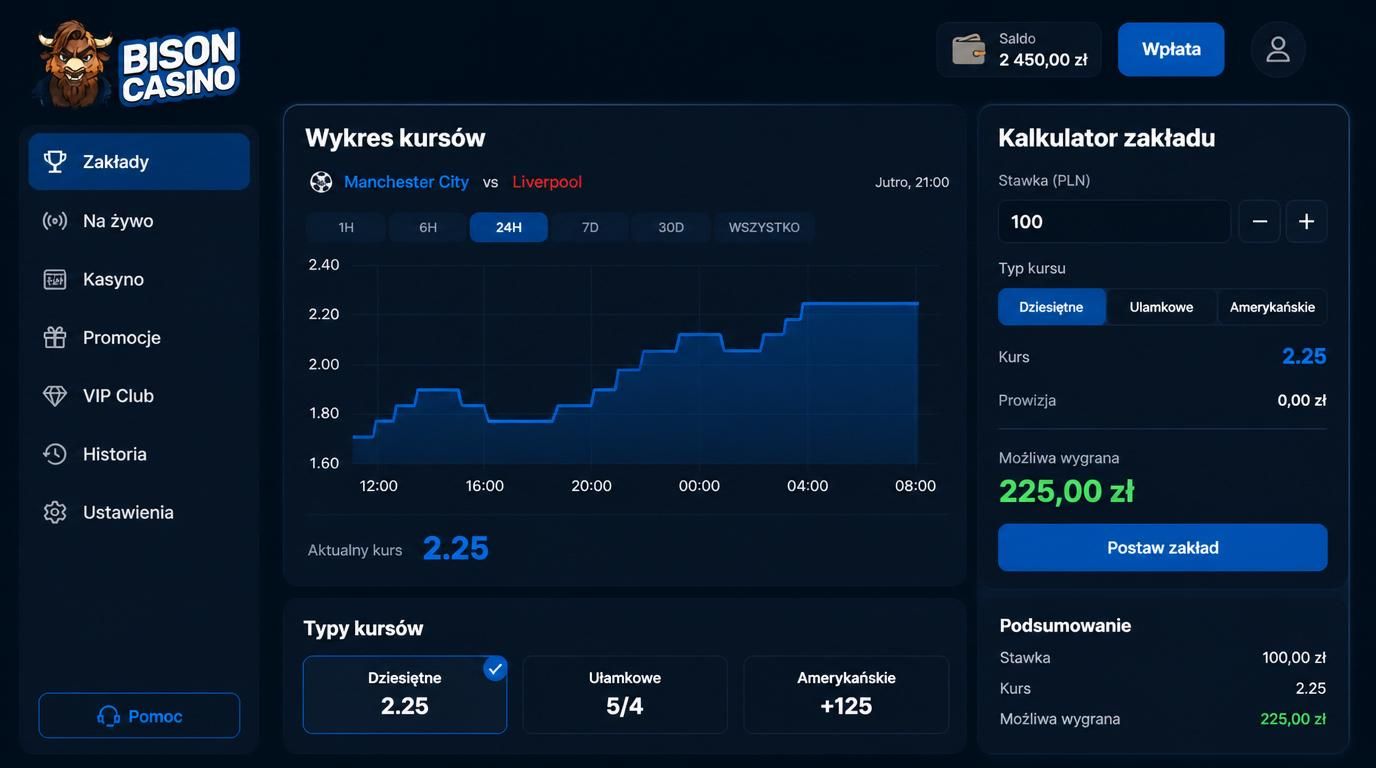Screen dimensions: 1376x768
Task: Click the Stawka 100,00 zł in Podsumowanie
Action: [1294, 658]
